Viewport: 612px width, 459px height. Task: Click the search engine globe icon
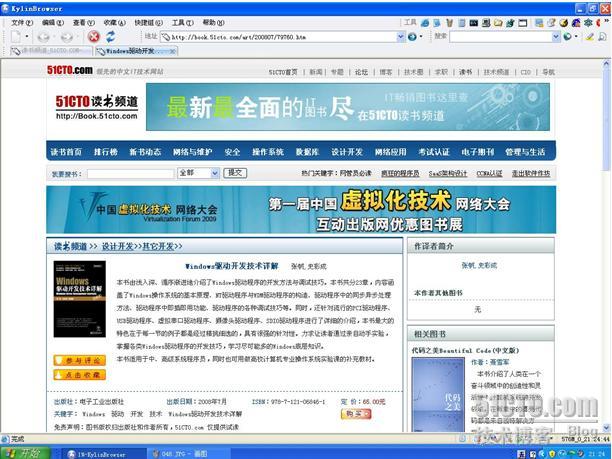[x=568, y=37]
